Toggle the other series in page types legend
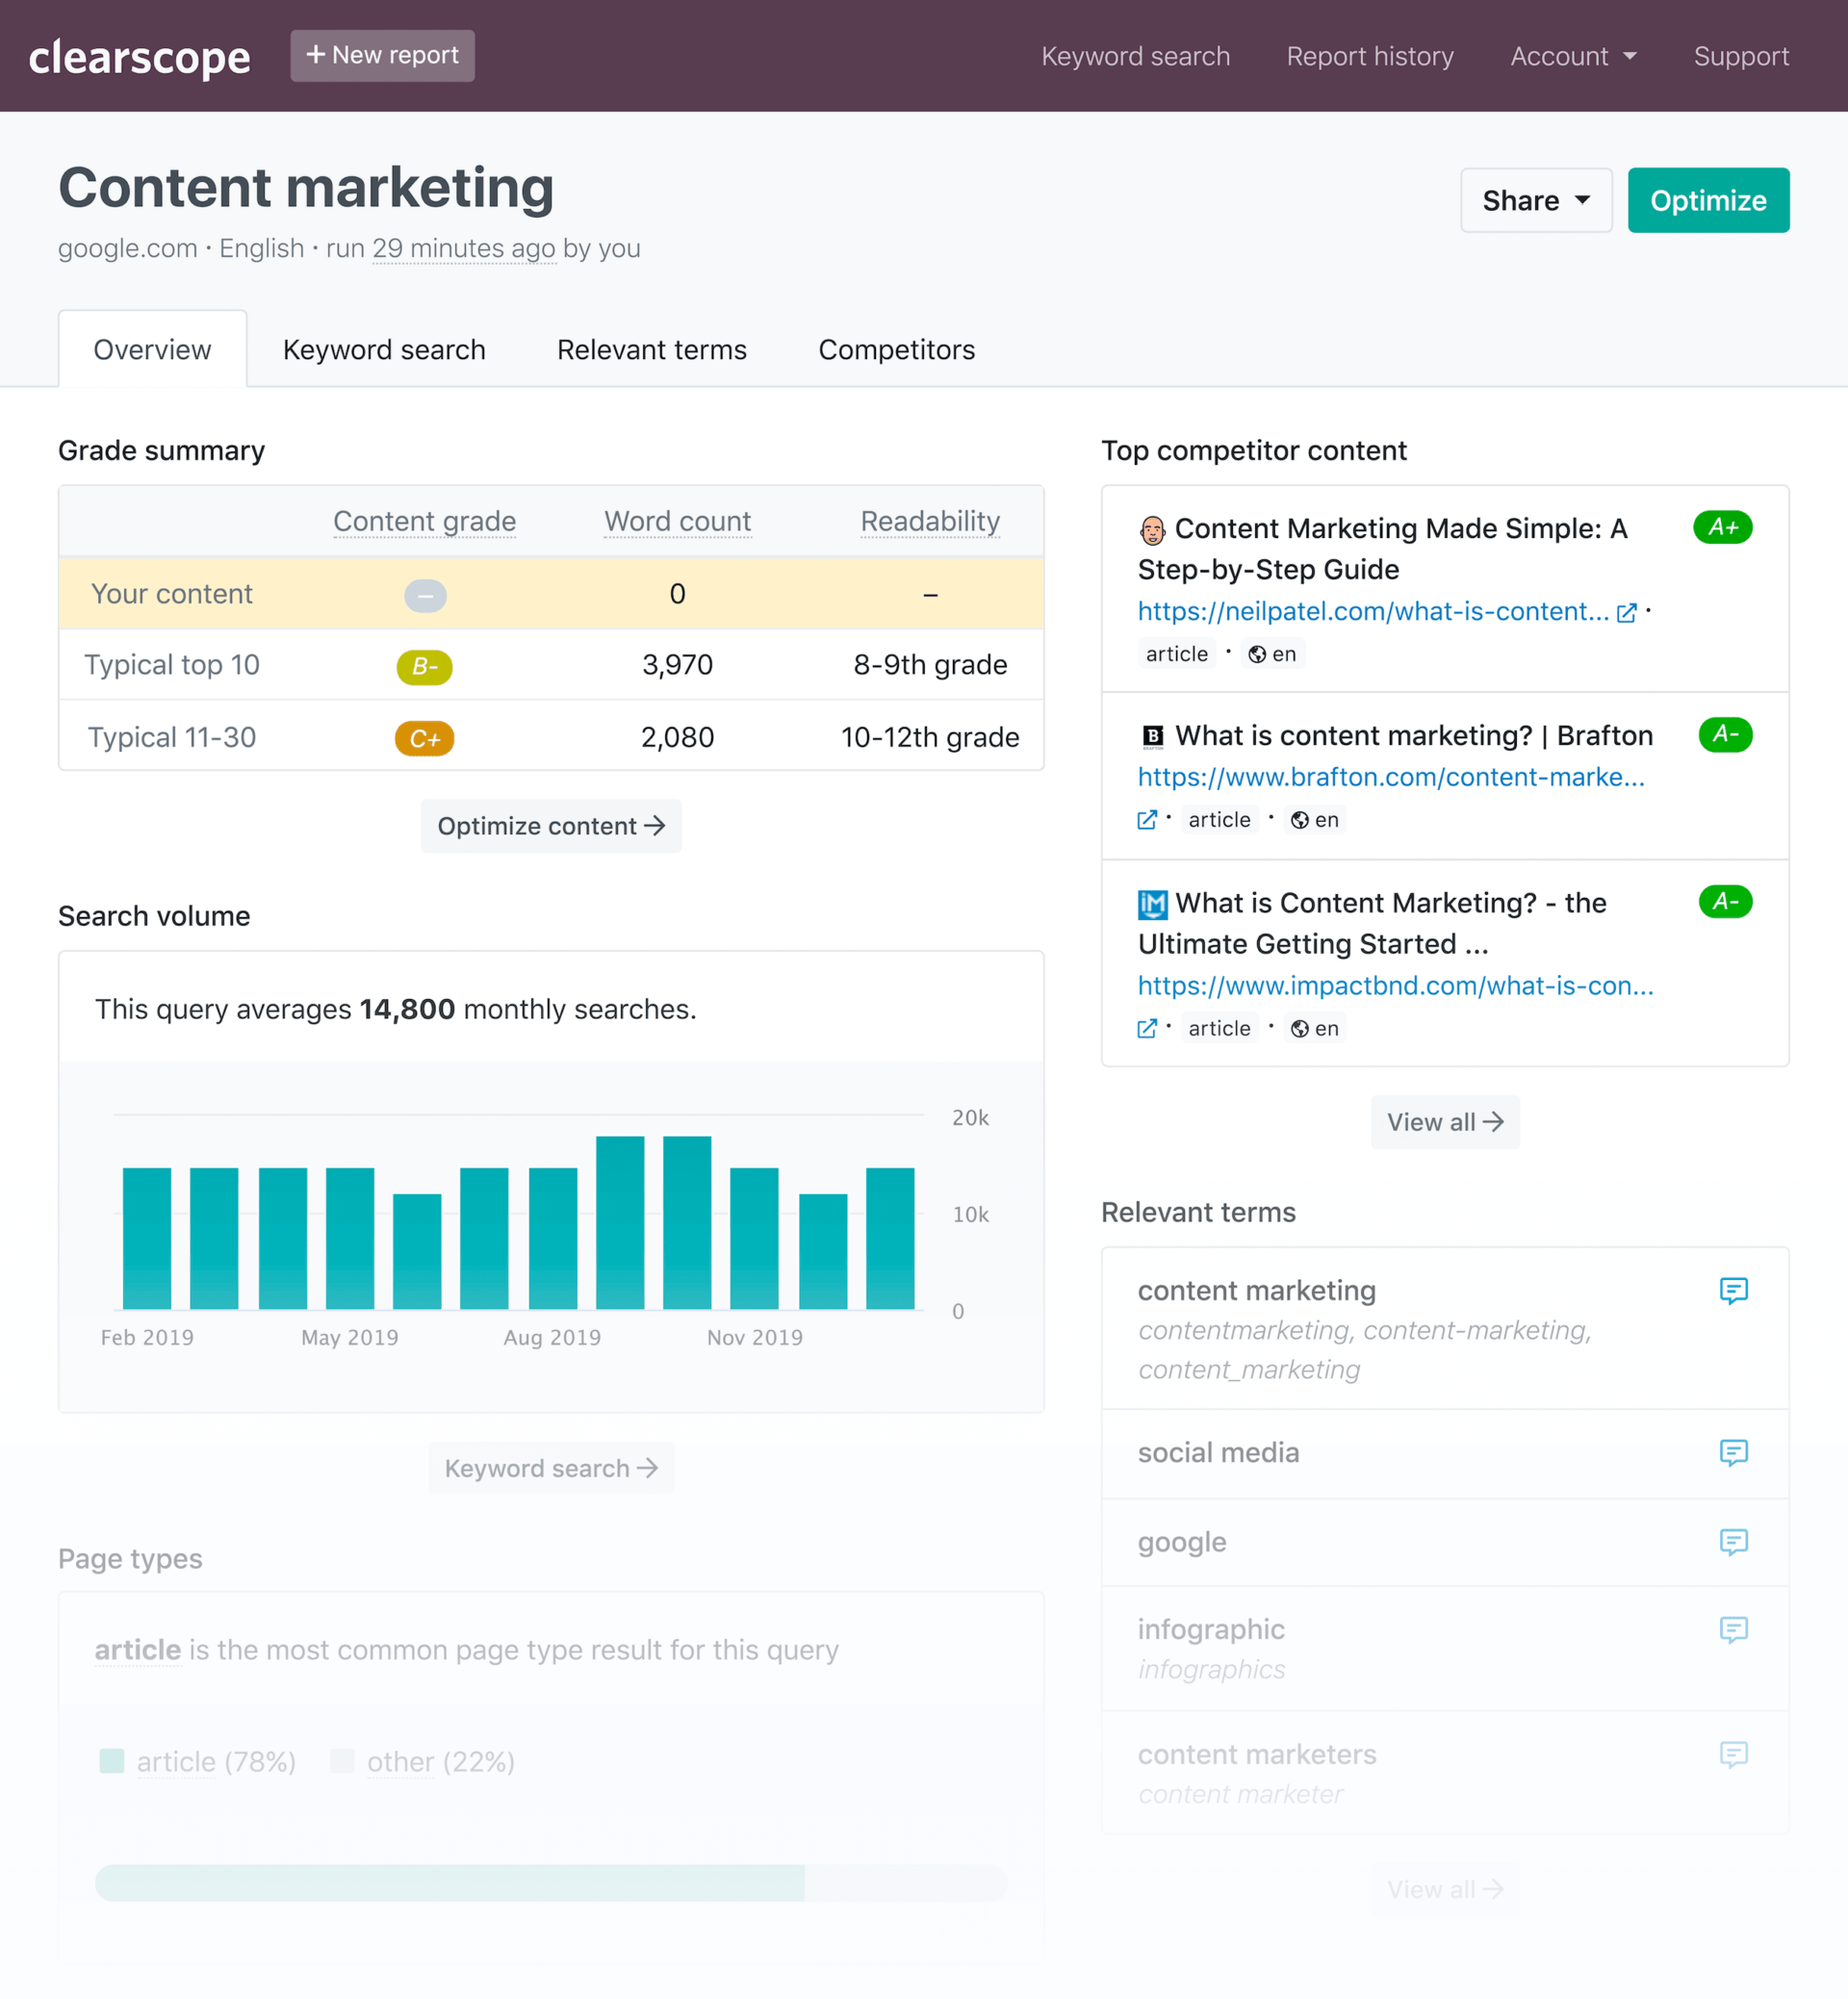 click(x=440, y=1762)
